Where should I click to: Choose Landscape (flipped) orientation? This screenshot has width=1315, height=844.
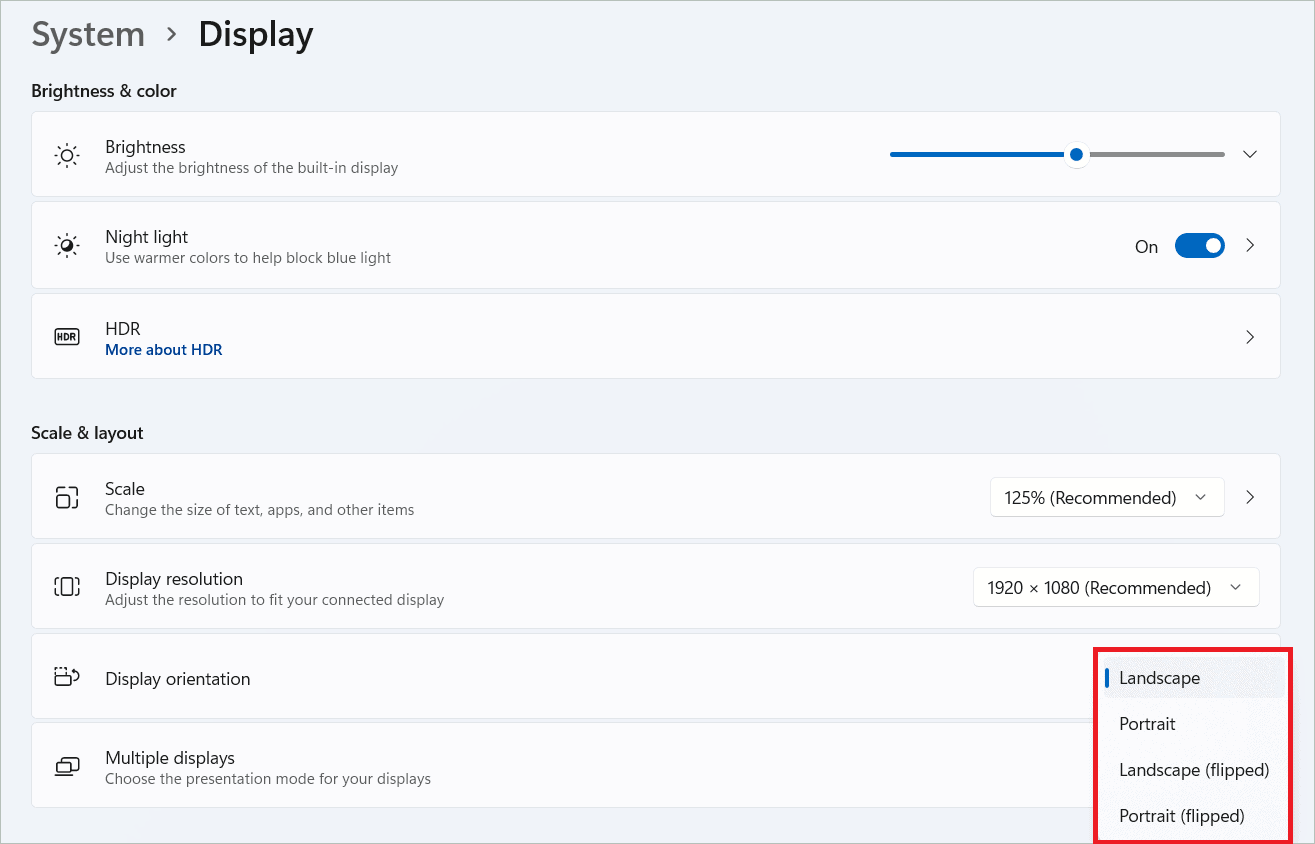pyautogui.click(x=1194, y=770)
